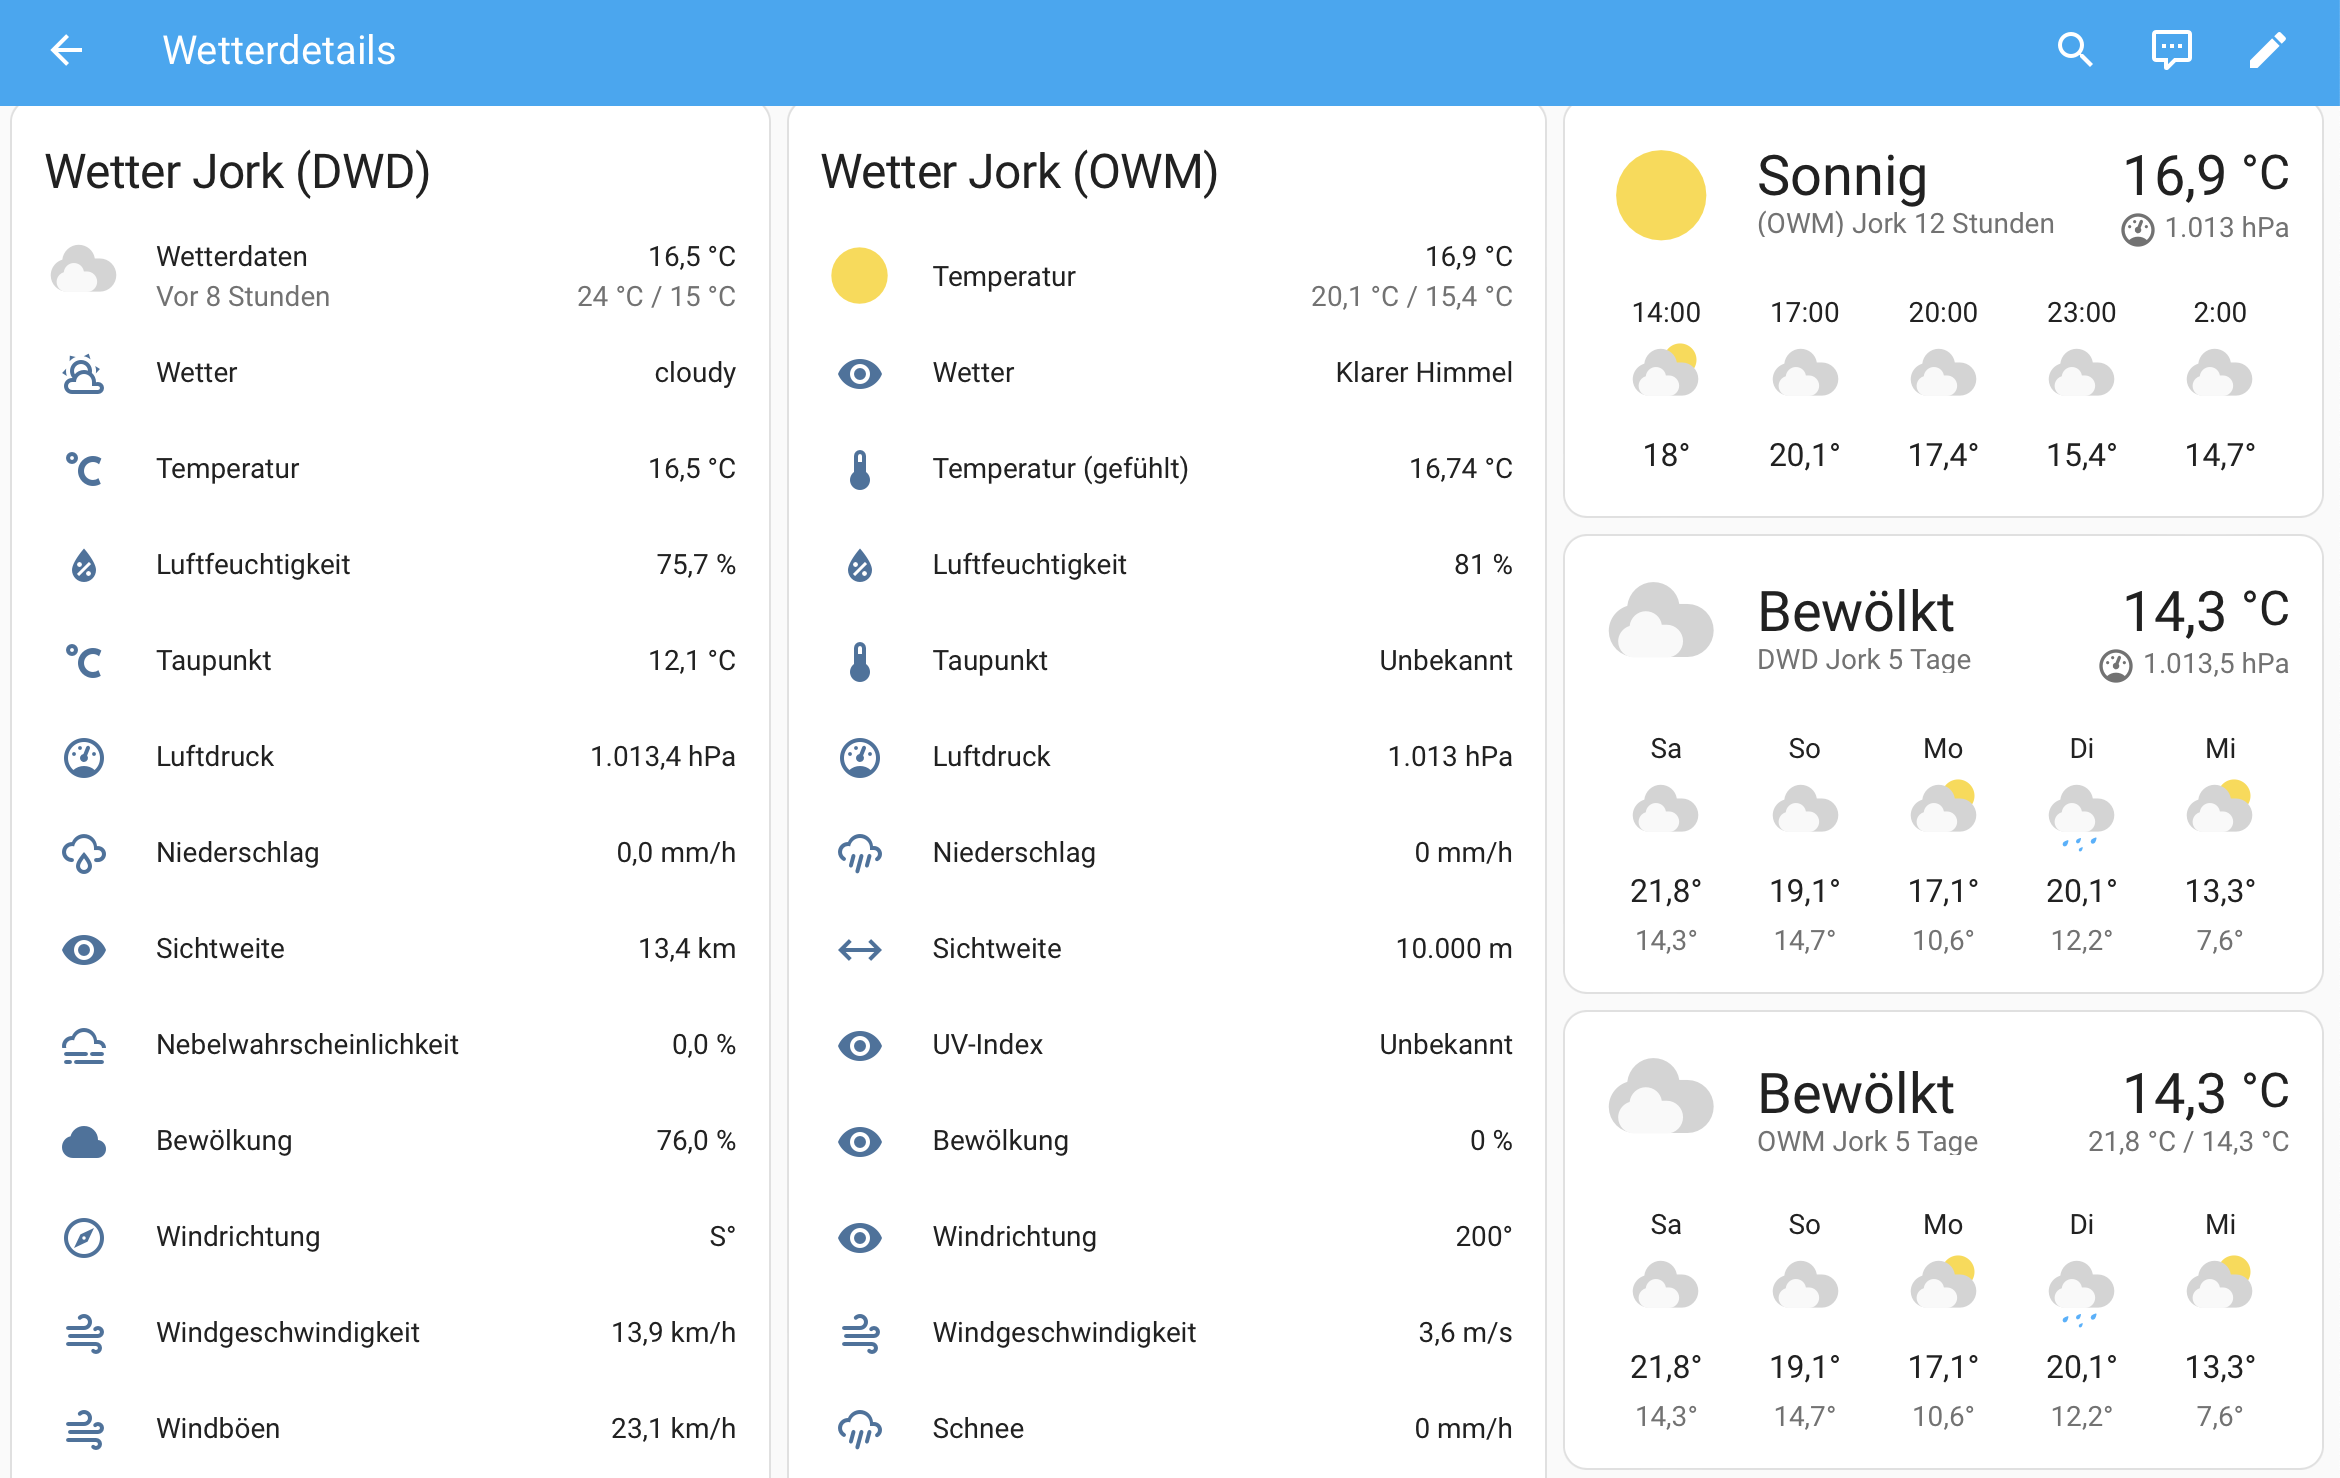Click the gauge icon next to DWD Luftdruck

[84, 757]
